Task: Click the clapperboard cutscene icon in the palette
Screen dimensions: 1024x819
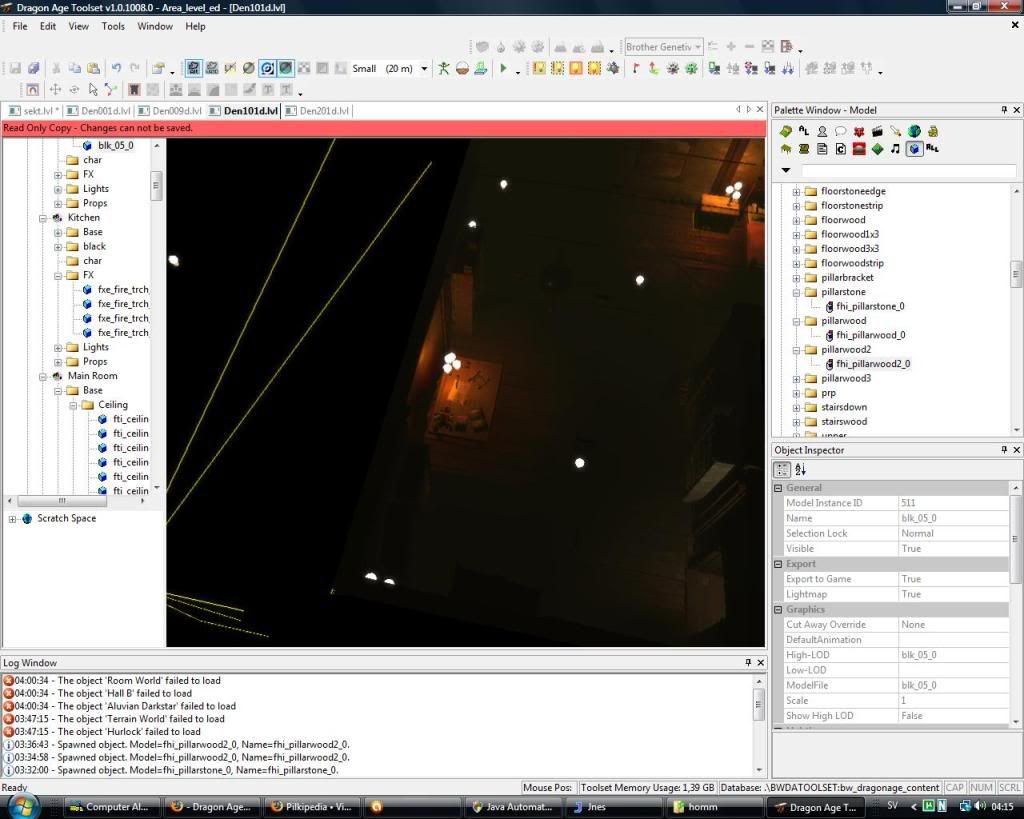Action: [877, 131]
